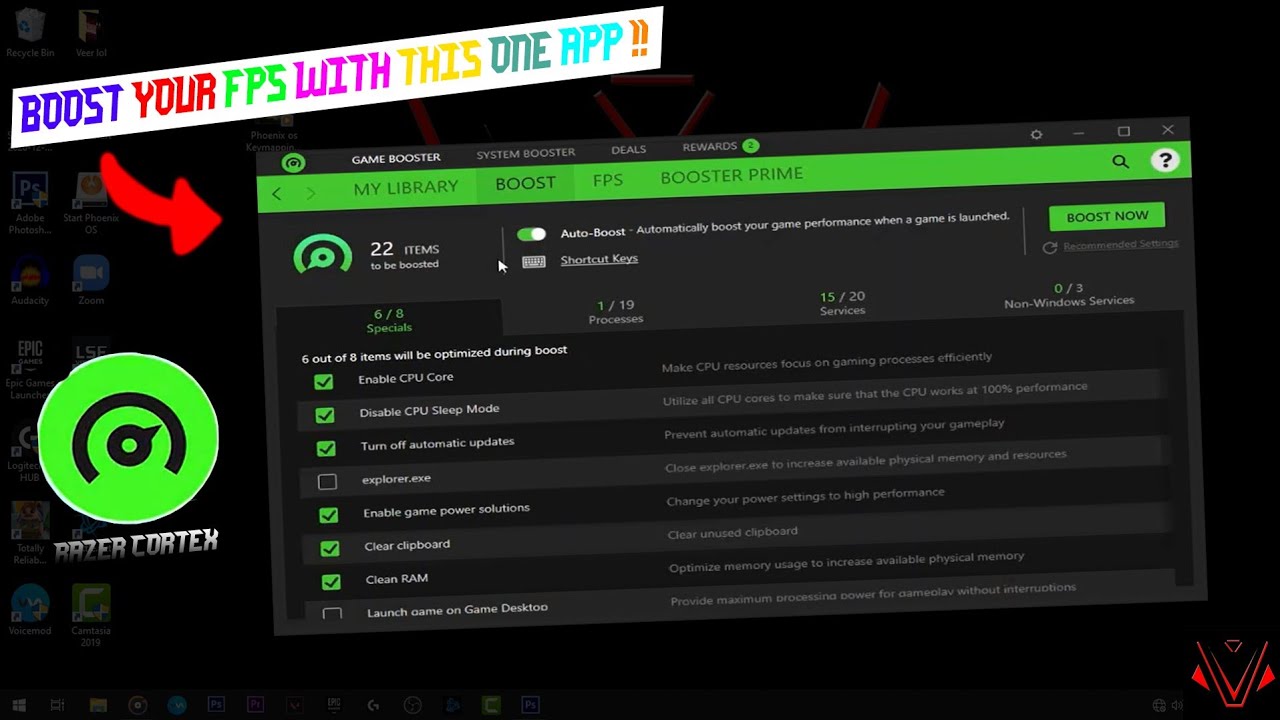Open the 0 / 3 Non-Windows Services tab

pyautogui.click(x=1069, y=295)
